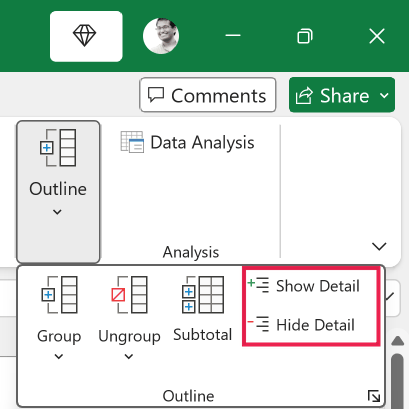Screen dimensions: 409x409
Task: Open the premium diamond icon button
Action: (86, 36)
